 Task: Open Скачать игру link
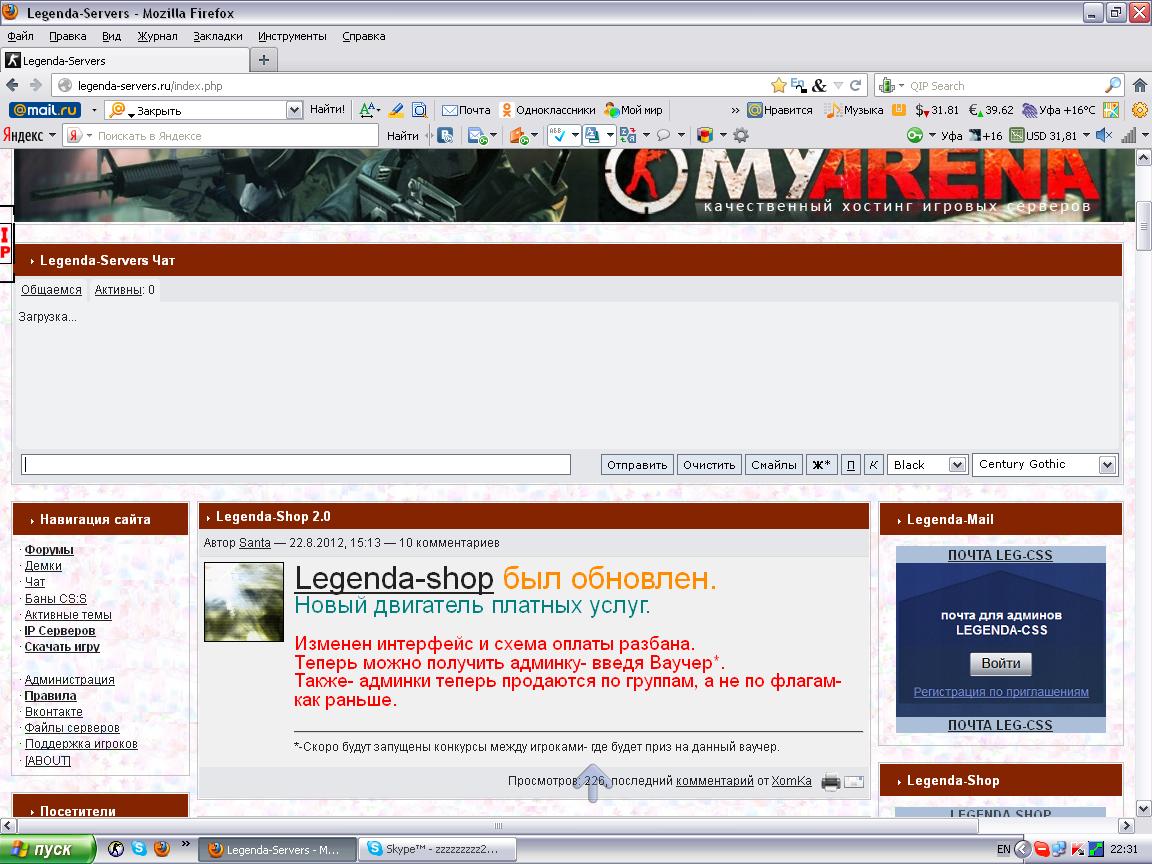pos(62,647)
